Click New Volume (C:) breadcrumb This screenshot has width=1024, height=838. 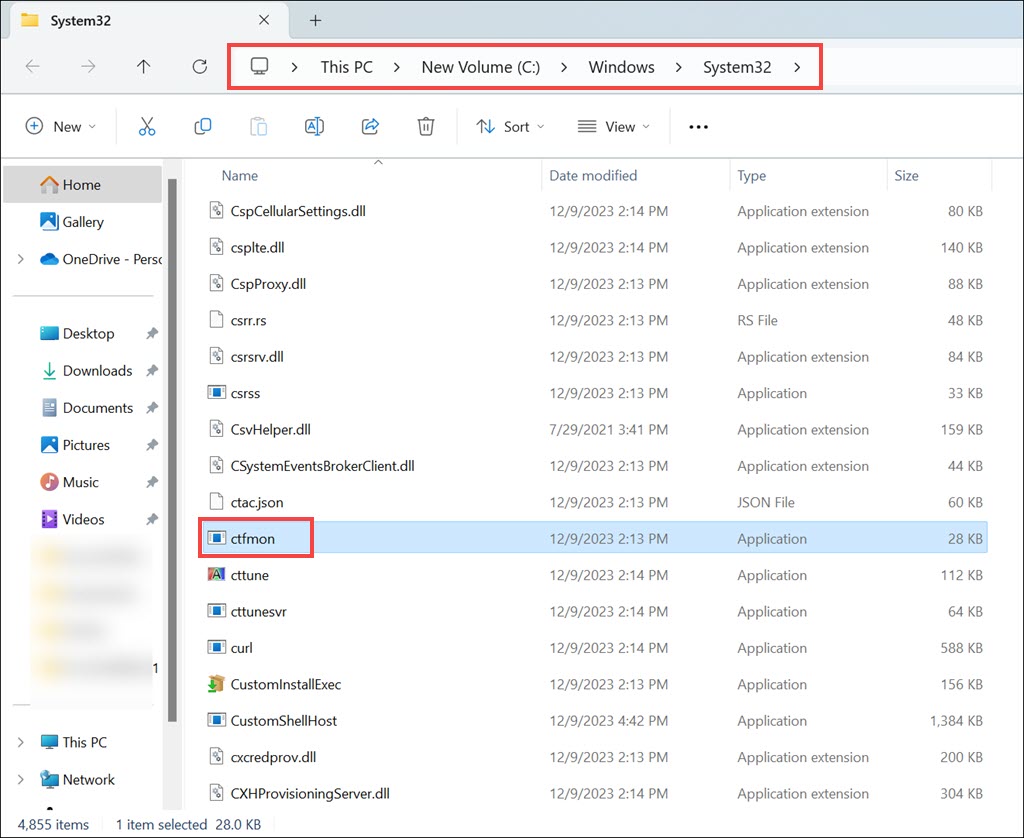tap(480, 67)
